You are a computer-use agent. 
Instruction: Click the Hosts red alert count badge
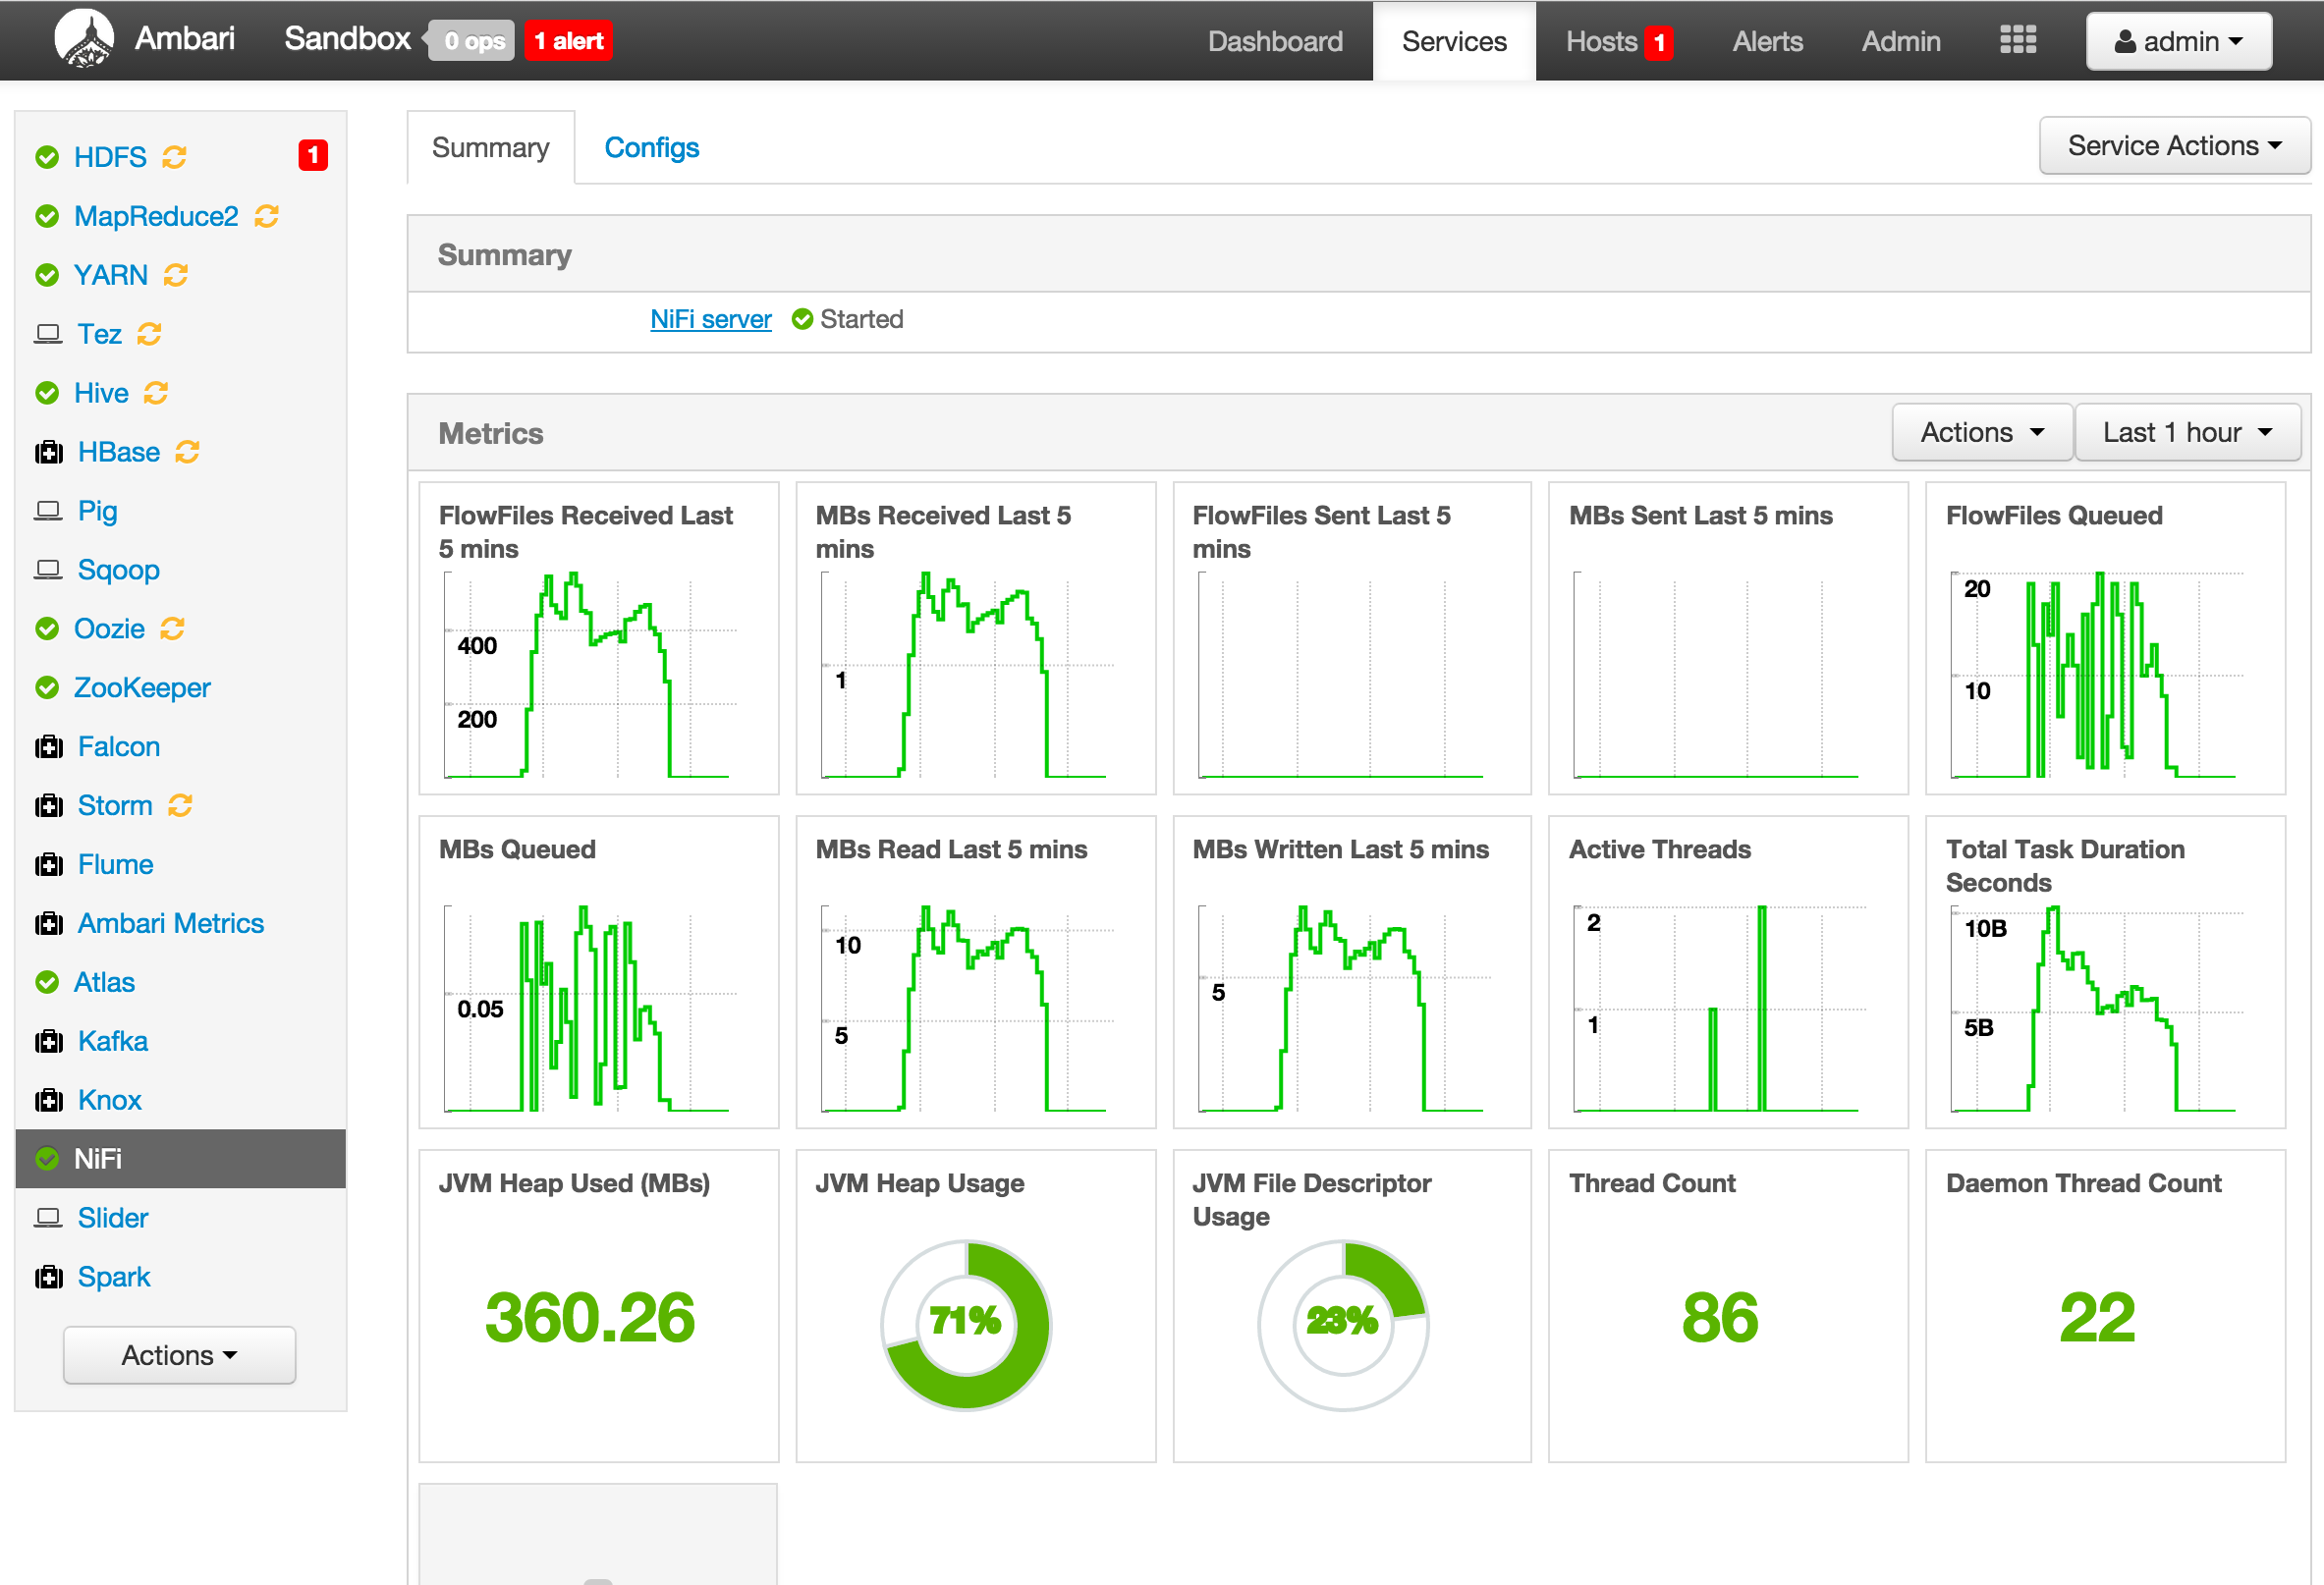pos(1659,42)
